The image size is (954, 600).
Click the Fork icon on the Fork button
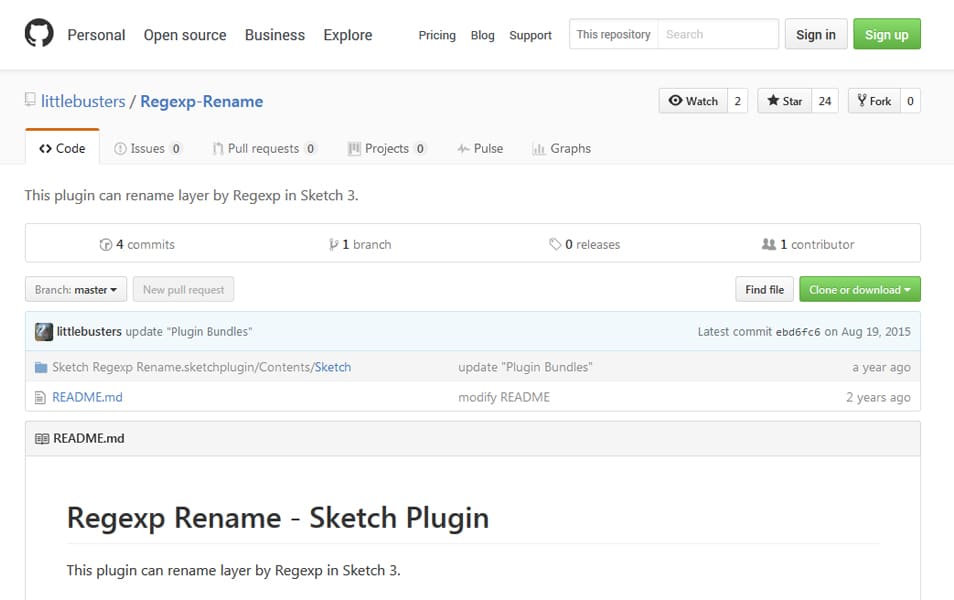coord(861,100)
